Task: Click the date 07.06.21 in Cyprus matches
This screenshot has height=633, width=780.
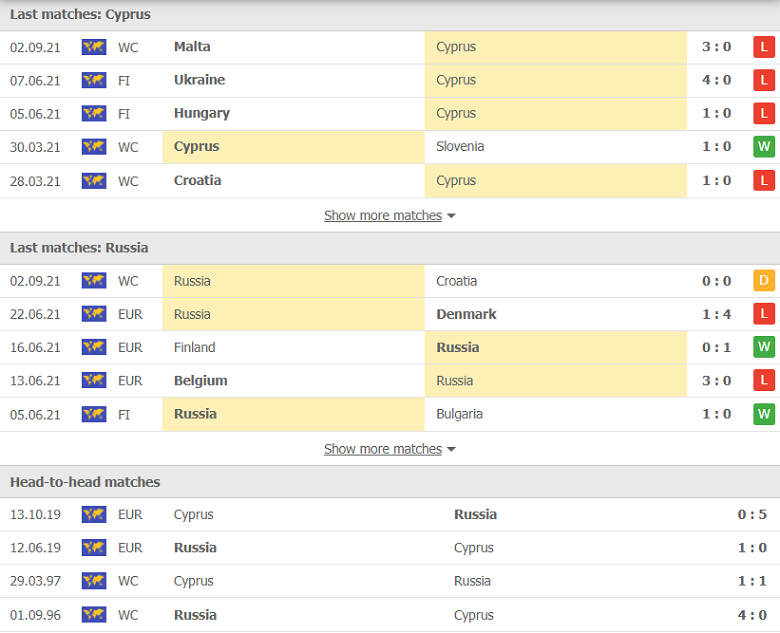Action: tap(35, 81)
